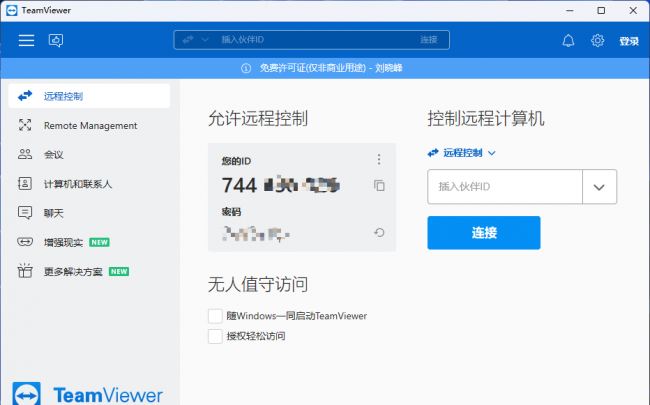Open the notifications bell
This screenshot has height=405, width=650.
568,40
